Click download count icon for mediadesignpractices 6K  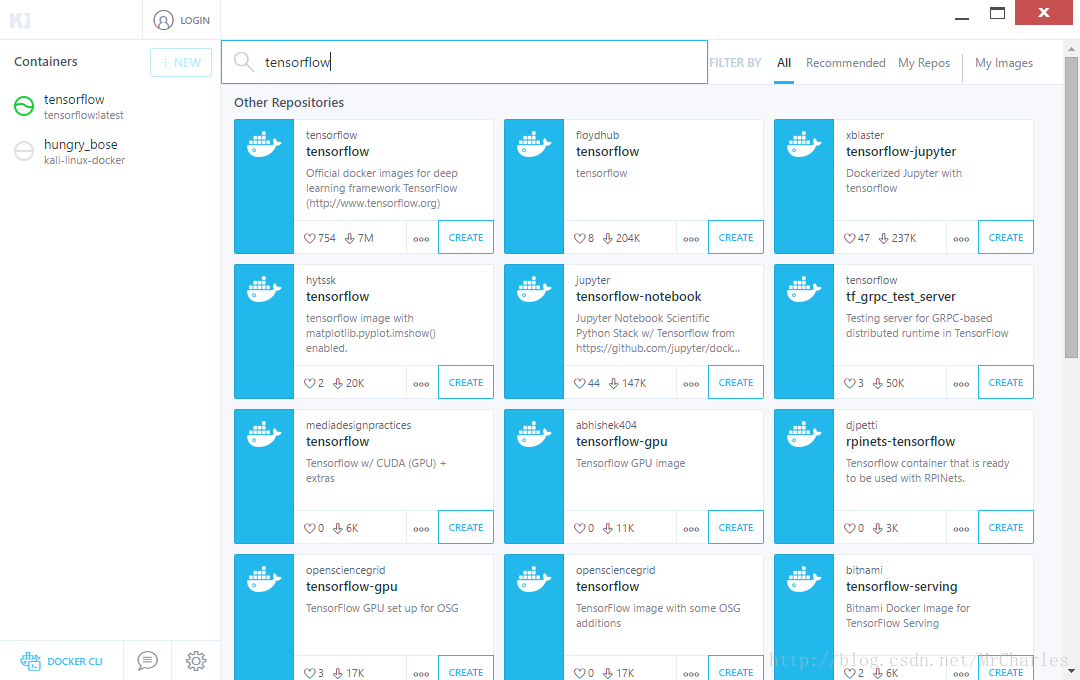[x=338, y=528]
